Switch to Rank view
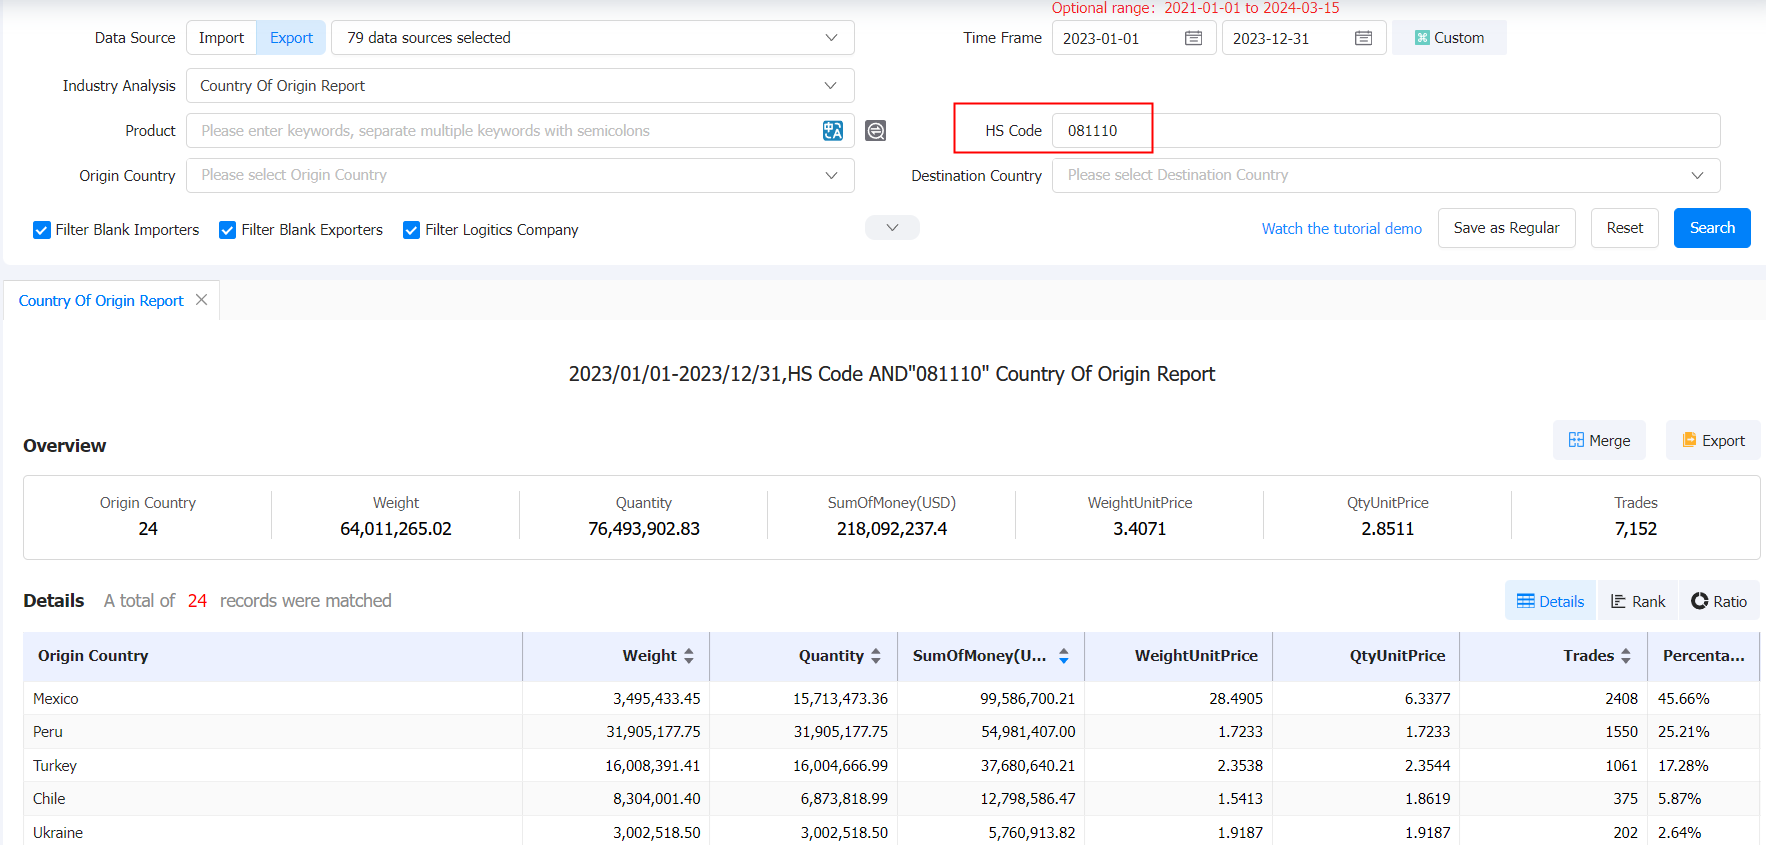Image resolution: width=1766 pixels, height=845 pixels. click(x=1637, y=601)
